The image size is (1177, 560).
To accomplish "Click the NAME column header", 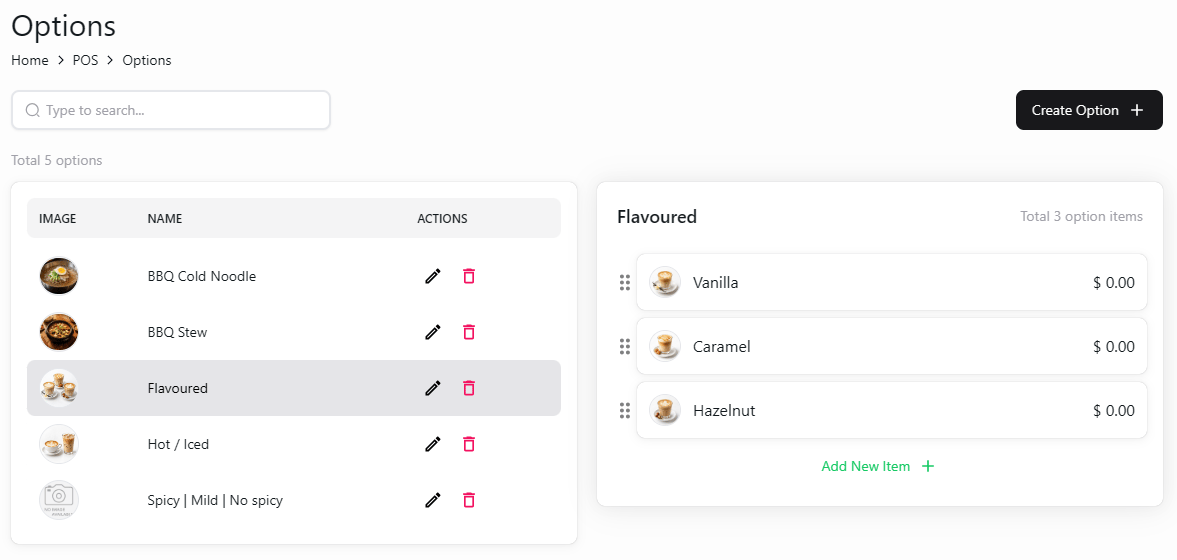I will [165, 218].
